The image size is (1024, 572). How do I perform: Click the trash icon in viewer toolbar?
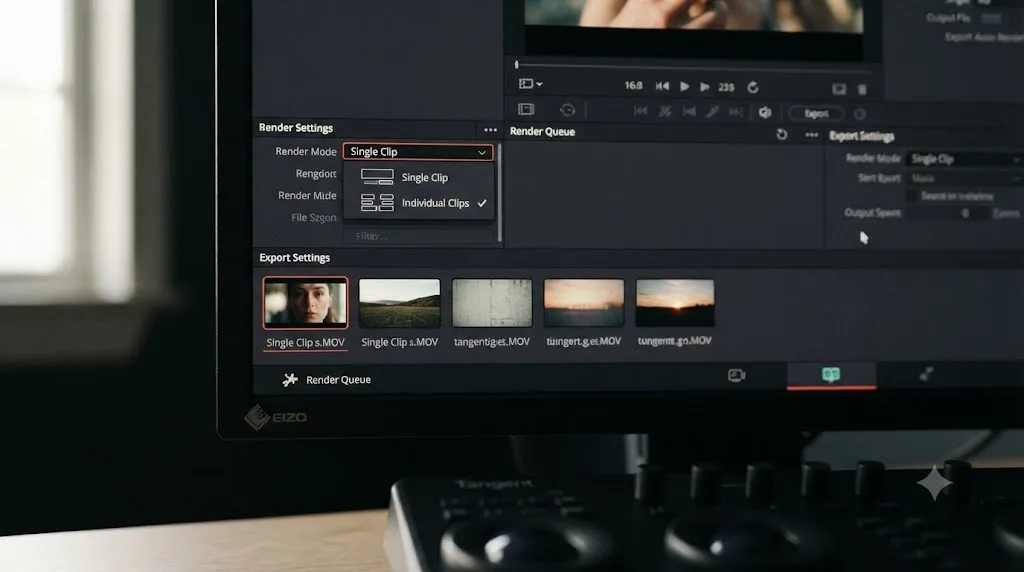tap(862, 89)
